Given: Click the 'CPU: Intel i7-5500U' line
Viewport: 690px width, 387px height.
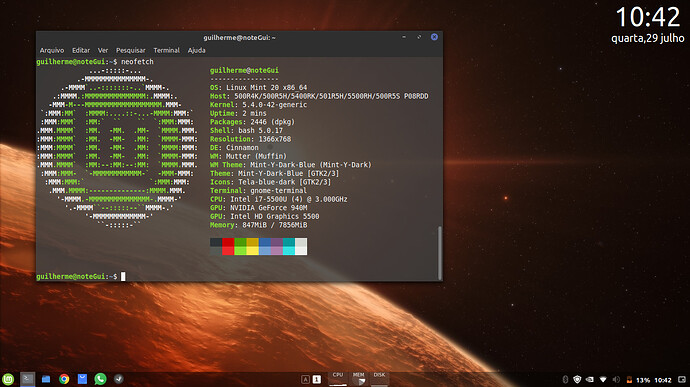Looking at the screenshot, I should click(x=279, y=199).
